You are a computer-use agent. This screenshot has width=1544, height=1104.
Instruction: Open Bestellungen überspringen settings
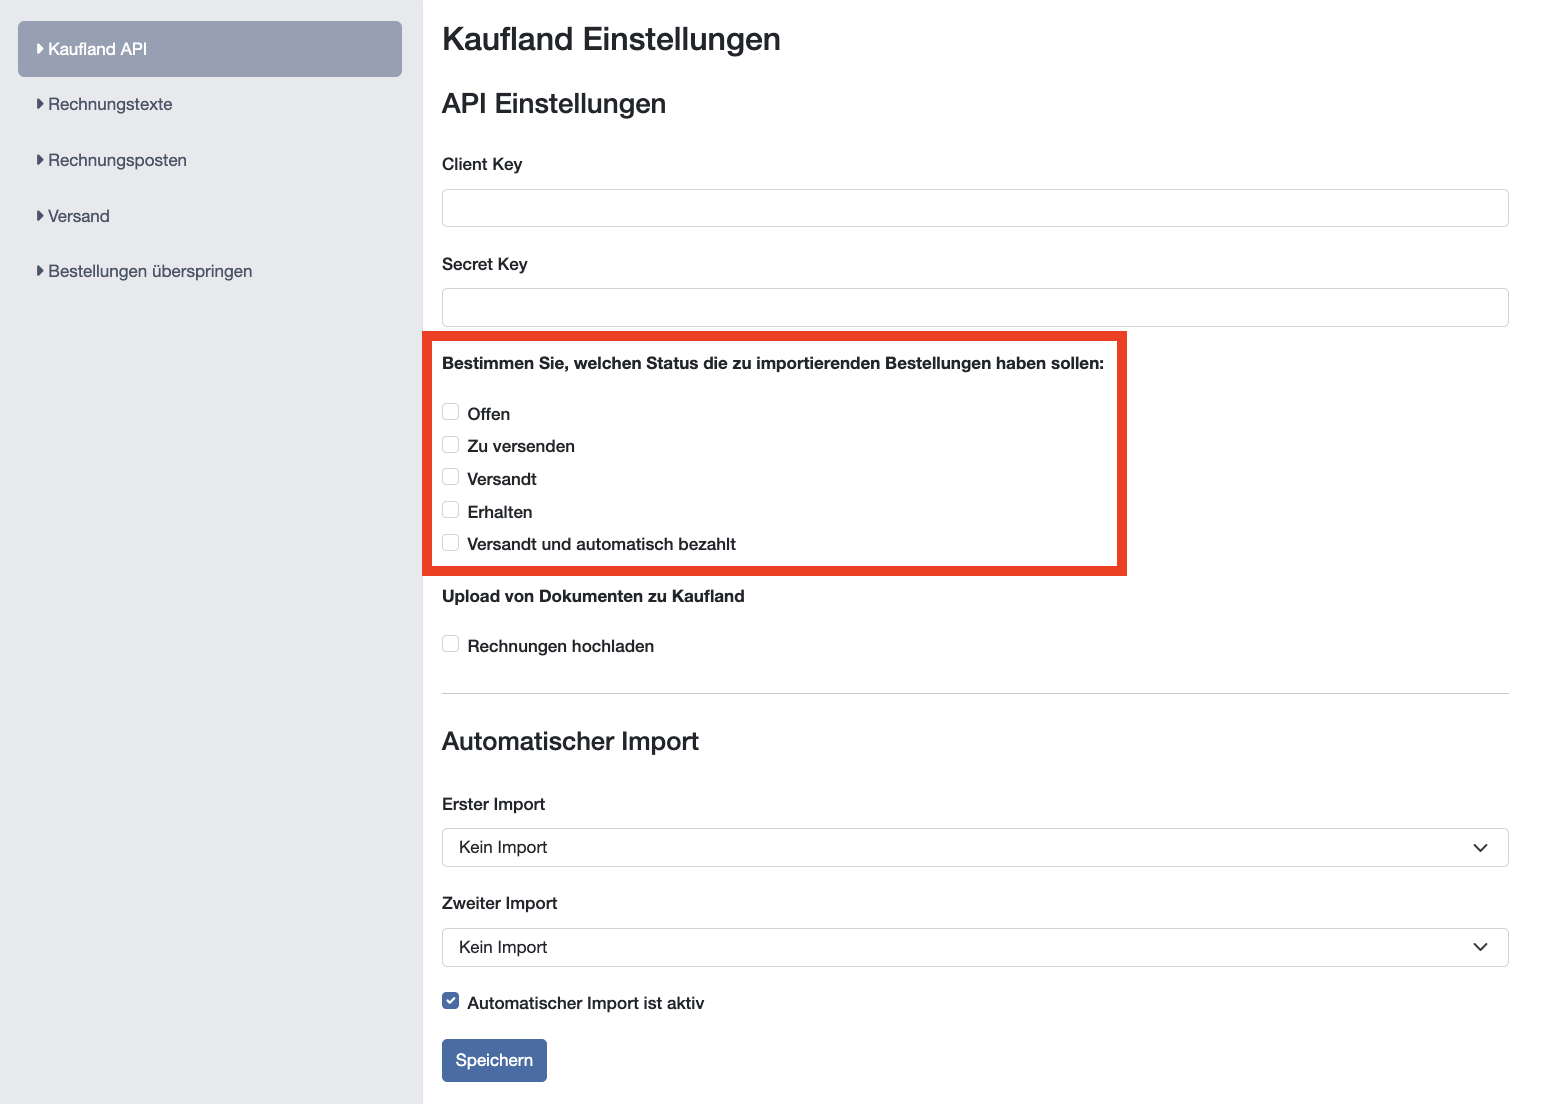point(150,271)
